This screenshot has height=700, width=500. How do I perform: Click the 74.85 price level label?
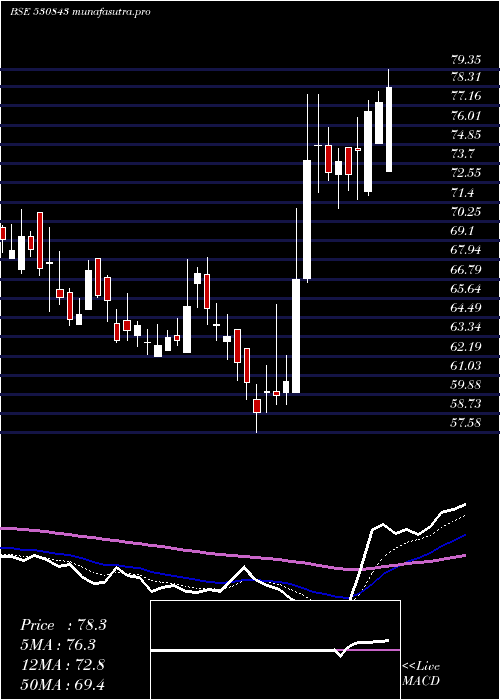pyautogui.click(x=465, y=135)
